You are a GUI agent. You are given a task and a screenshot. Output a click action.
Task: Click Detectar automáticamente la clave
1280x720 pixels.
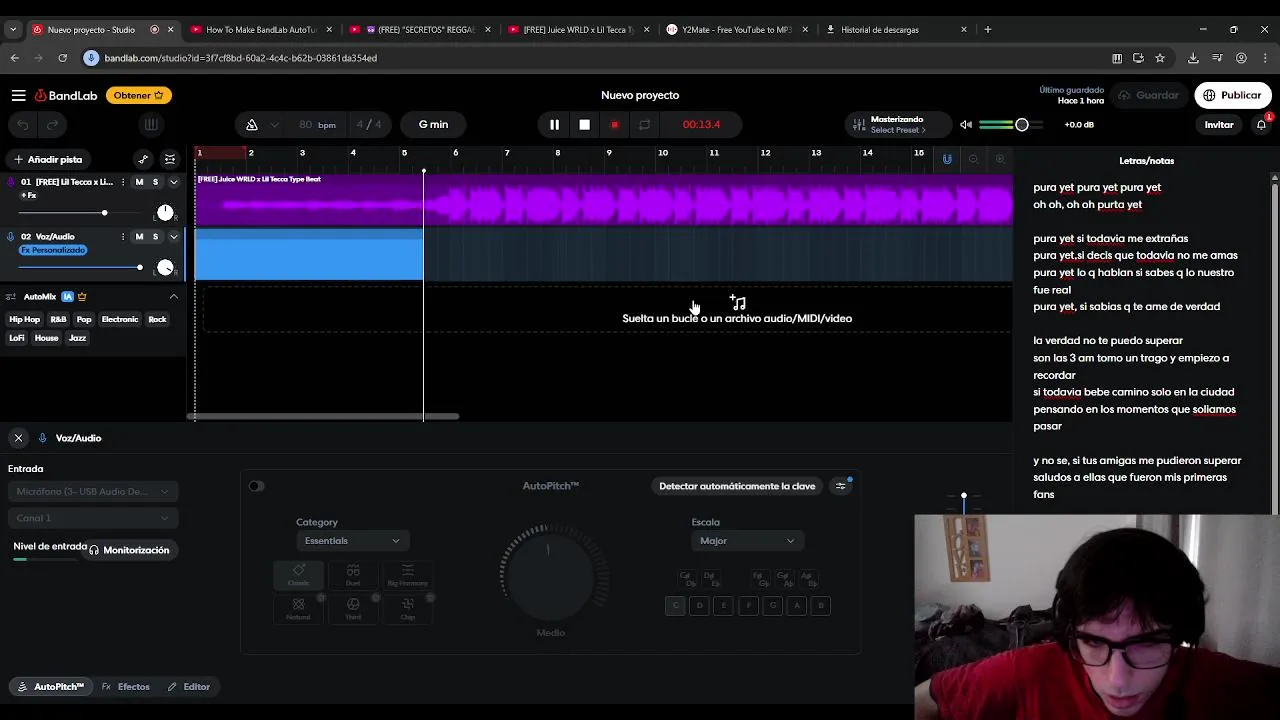click(737, 486)
